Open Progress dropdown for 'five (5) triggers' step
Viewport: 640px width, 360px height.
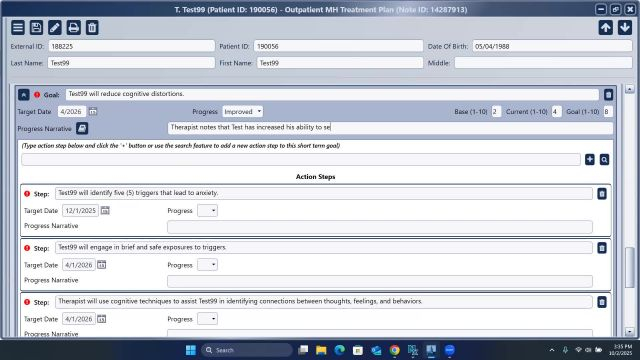click(207, 211)
